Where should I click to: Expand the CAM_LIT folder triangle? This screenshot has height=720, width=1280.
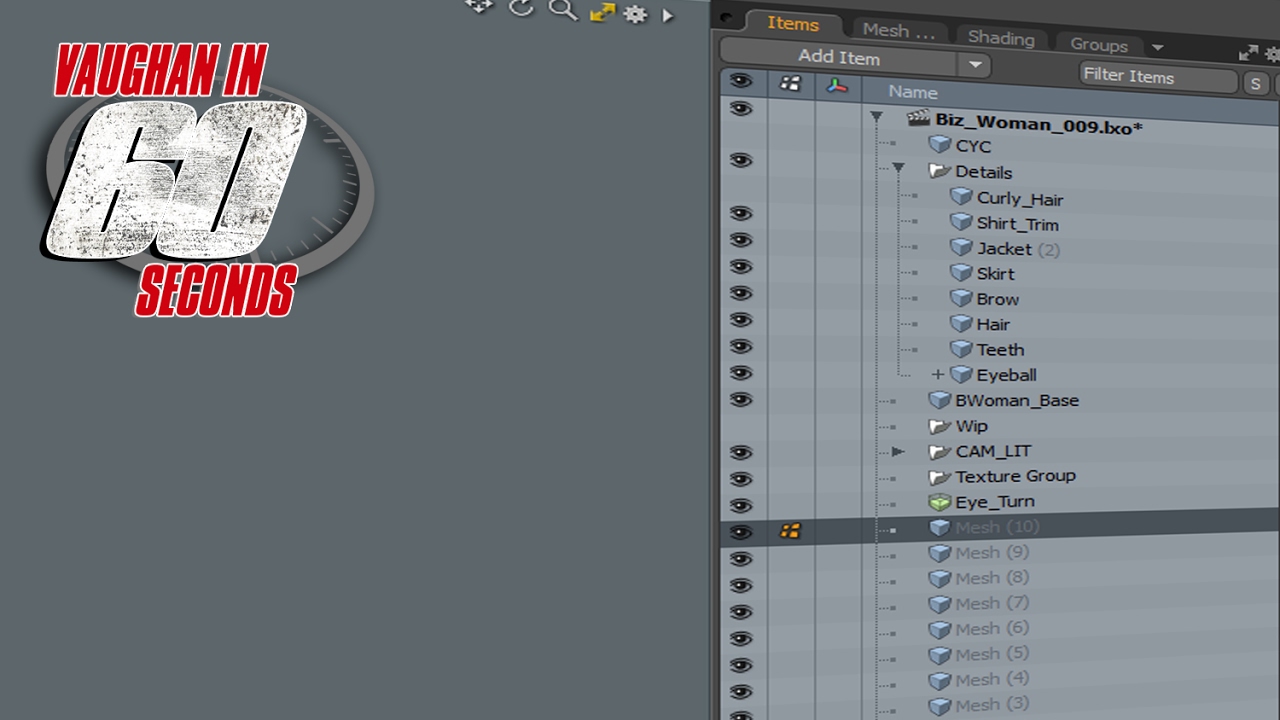[898, 451]
